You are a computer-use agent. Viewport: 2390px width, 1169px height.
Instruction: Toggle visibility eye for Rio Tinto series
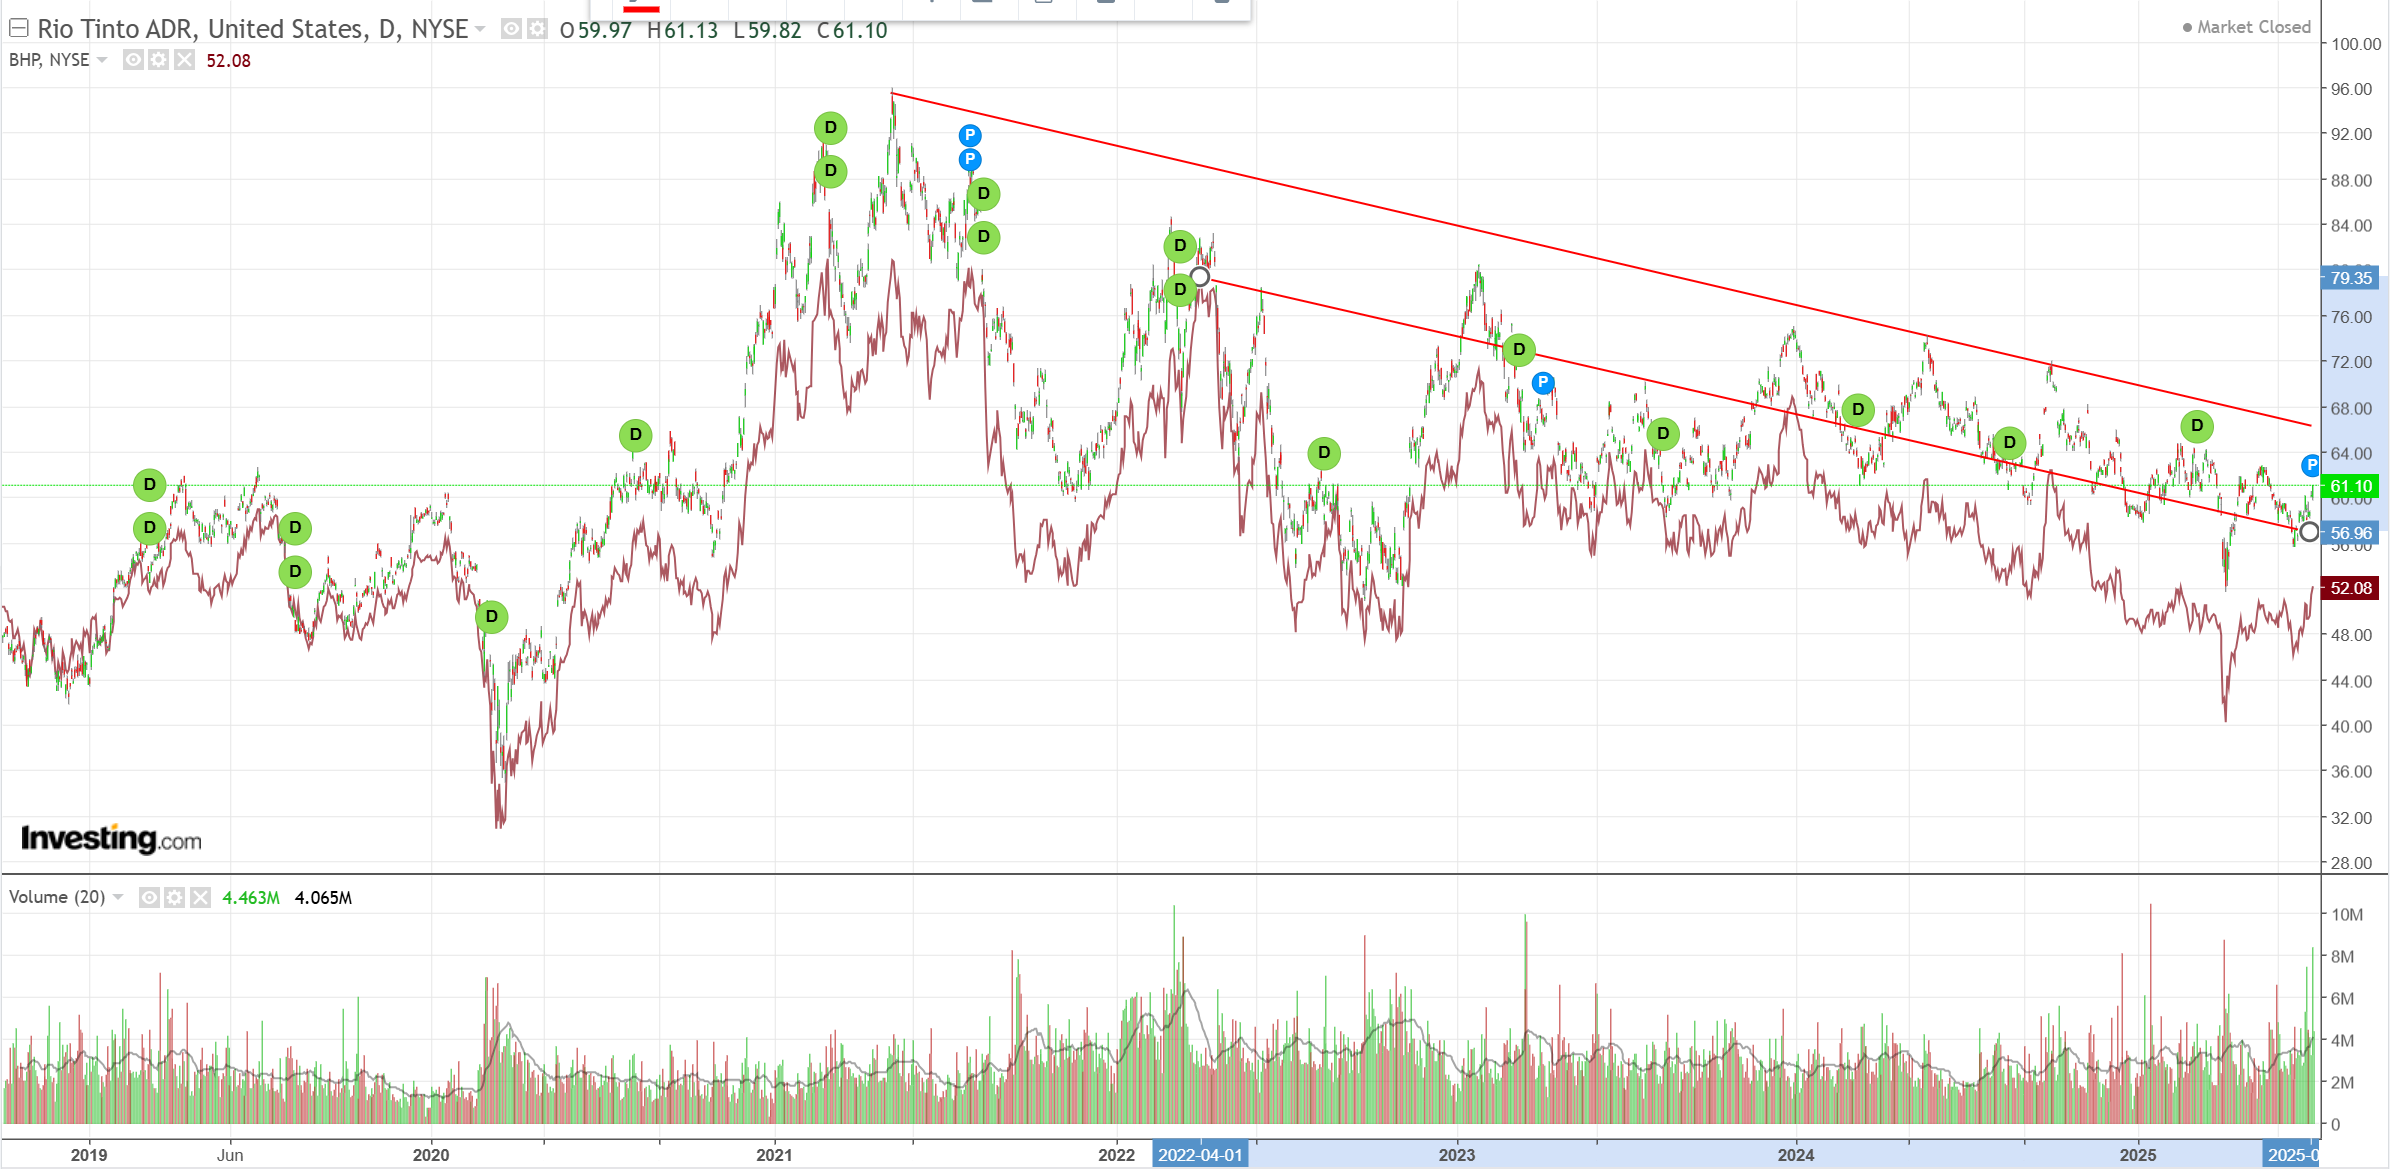pyautogui.click(x=511, y=29)
